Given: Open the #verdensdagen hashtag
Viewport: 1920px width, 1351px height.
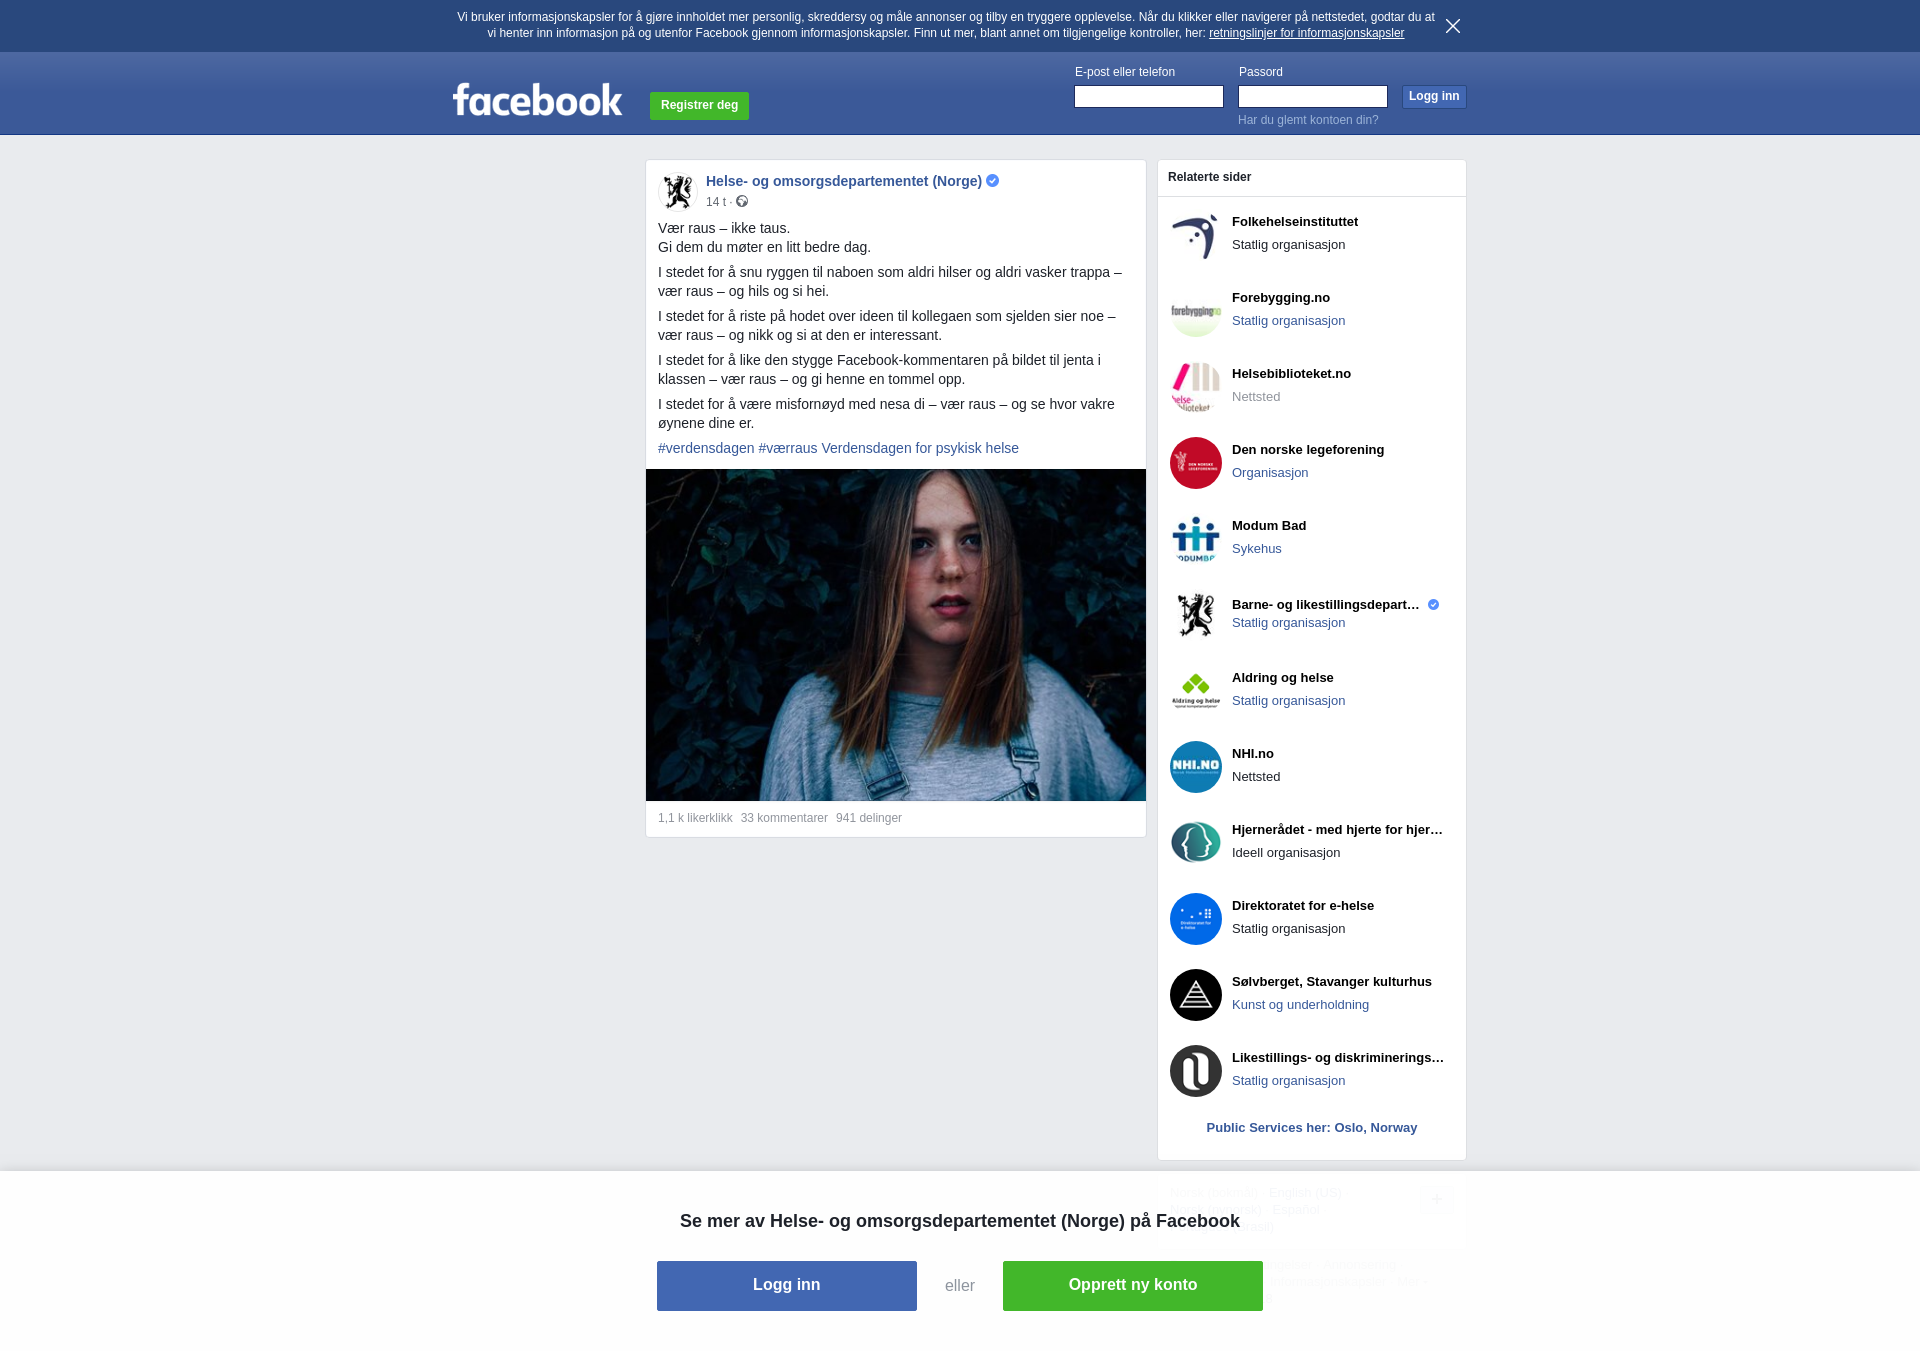Looking at the screenshot, I should click(706, 448).
